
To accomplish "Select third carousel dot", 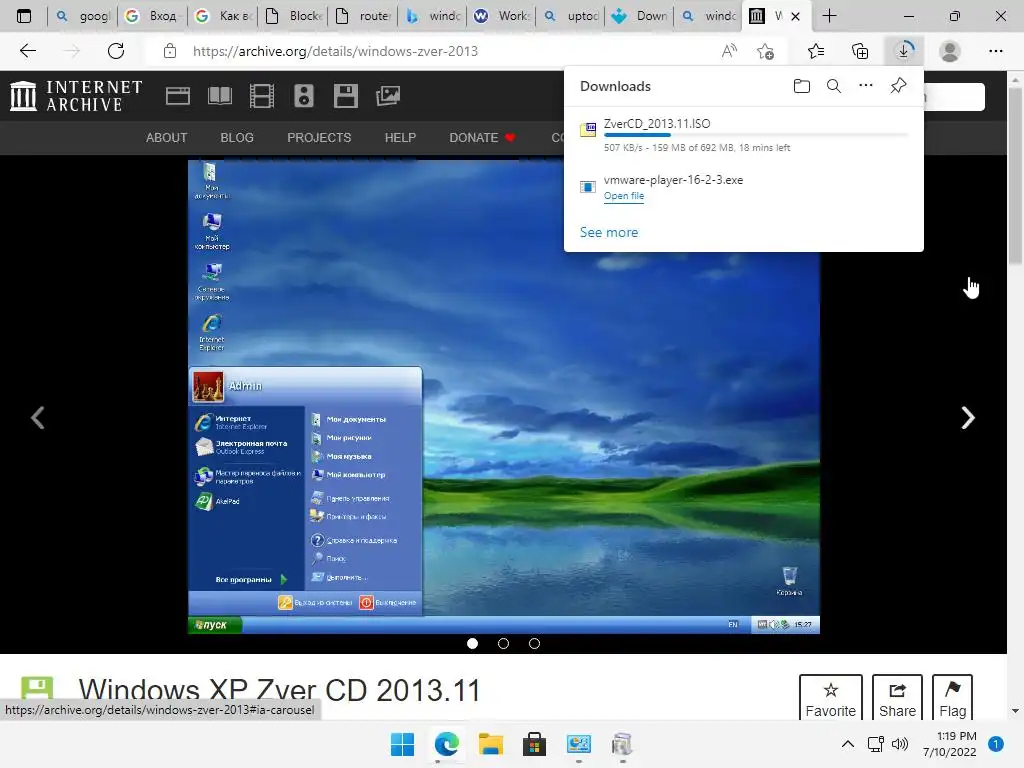I will (534, 644).
